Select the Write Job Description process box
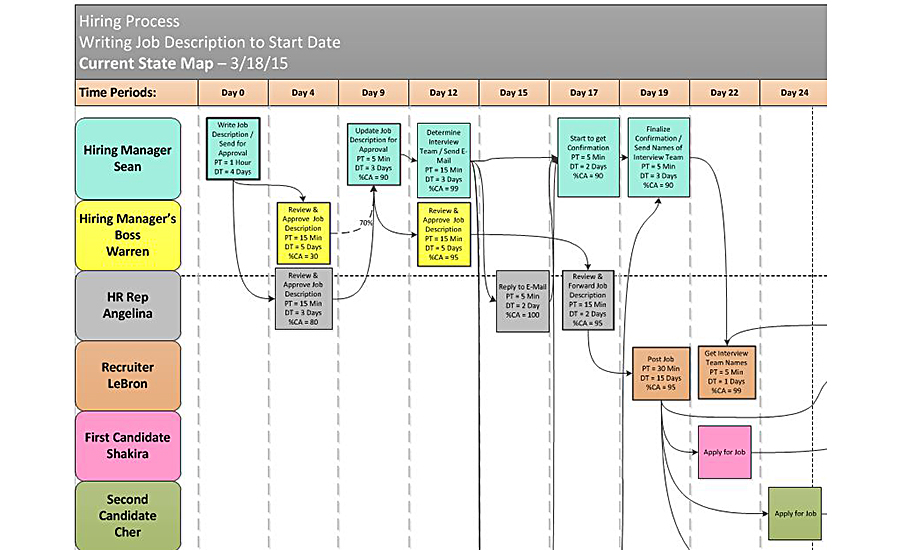Viewport: 900px width, 550px height. 233,149
